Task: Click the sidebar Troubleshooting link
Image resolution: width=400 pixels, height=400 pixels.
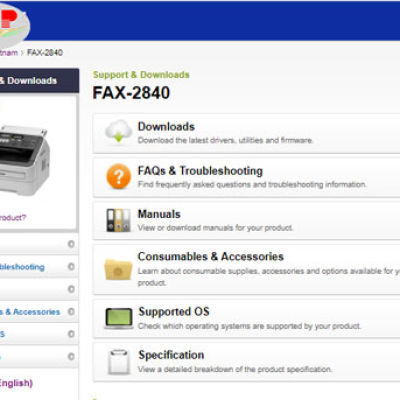Action: point(22,267)
